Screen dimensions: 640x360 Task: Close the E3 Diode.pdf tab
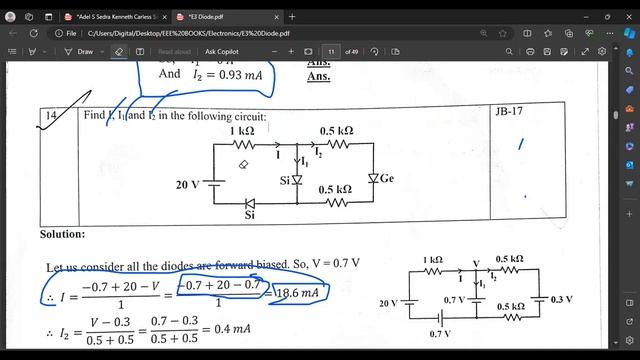click(x=276, y=17)
